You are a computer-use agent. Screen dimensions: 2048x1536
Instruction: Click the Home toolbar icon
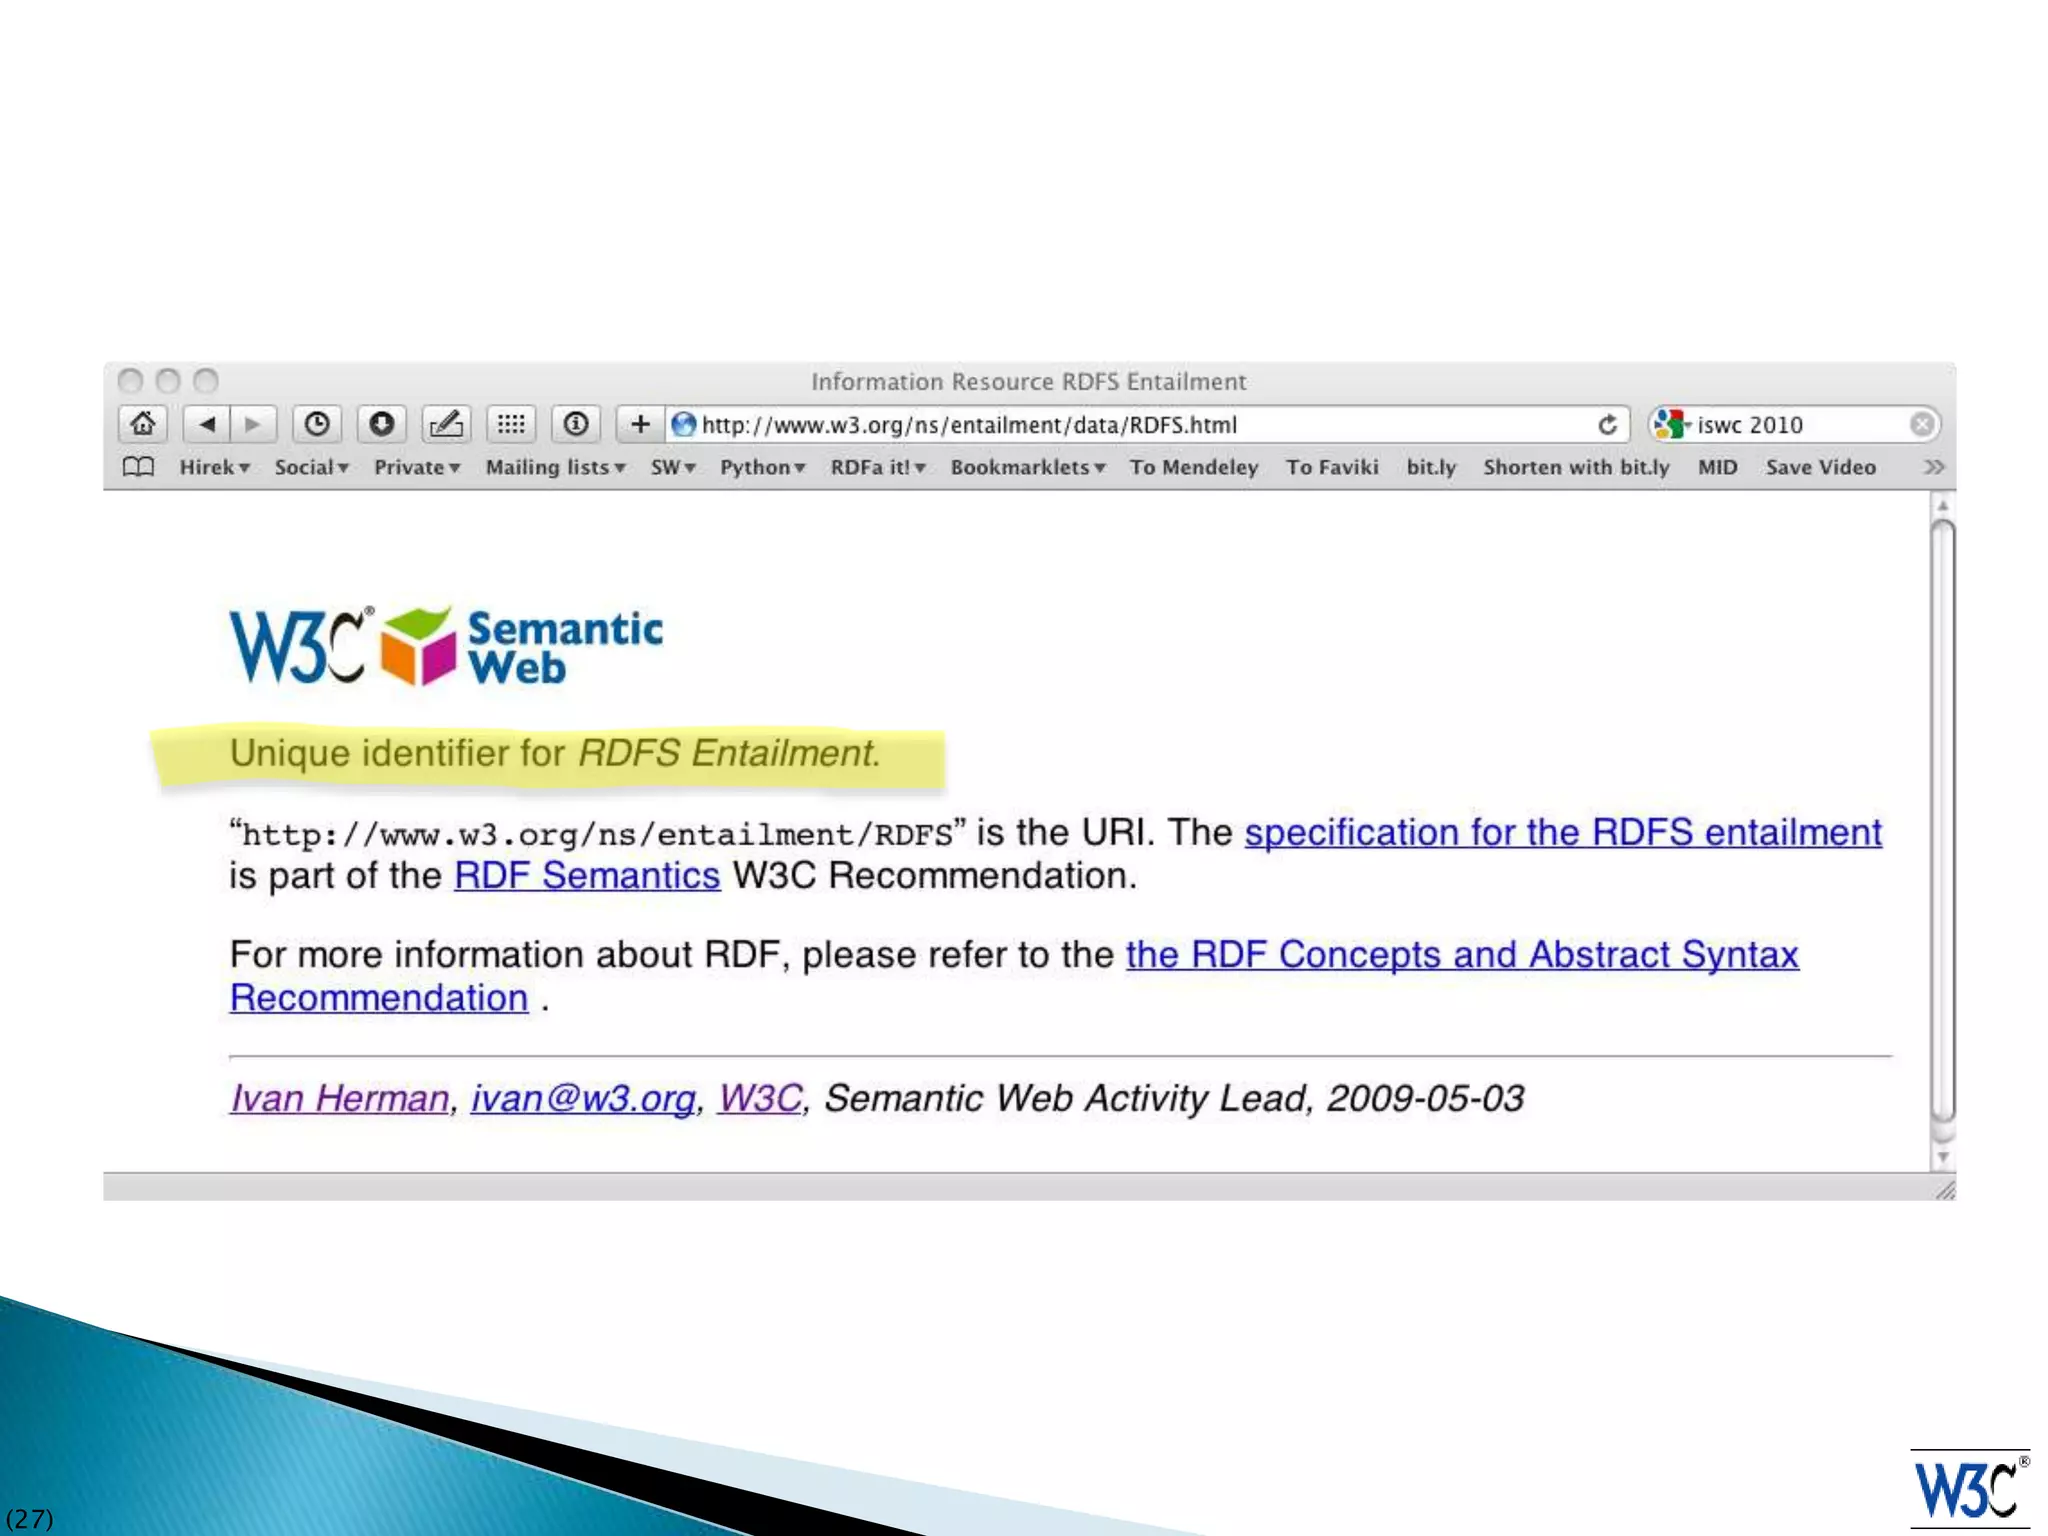(x=143, y=424)
